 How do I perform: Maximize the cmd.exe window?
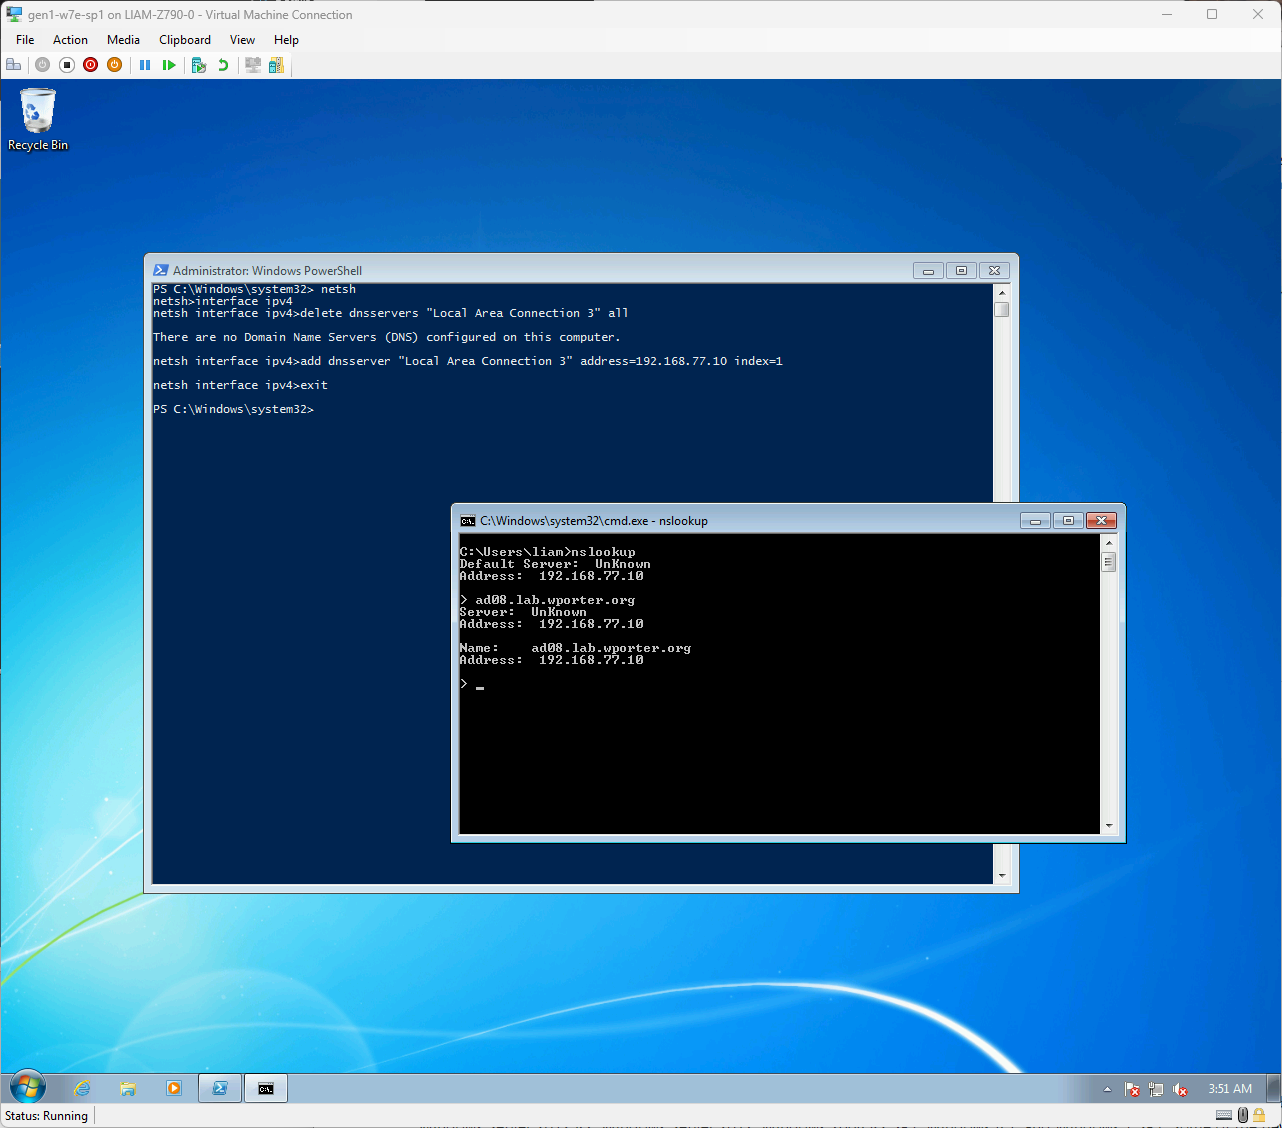click(1068, 520)
